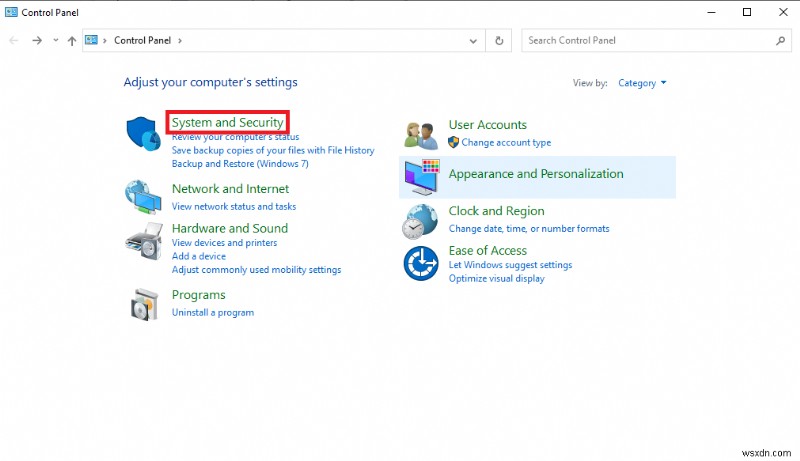Expand the chevron before Control Panel breadcrumb
This screenshot has width=800, height=461.
click(105, 40)
